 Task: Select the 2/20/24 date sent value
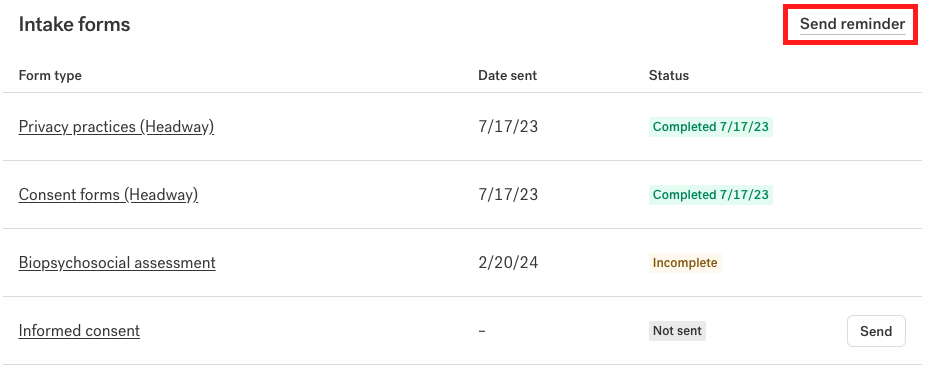click(508, 263)
